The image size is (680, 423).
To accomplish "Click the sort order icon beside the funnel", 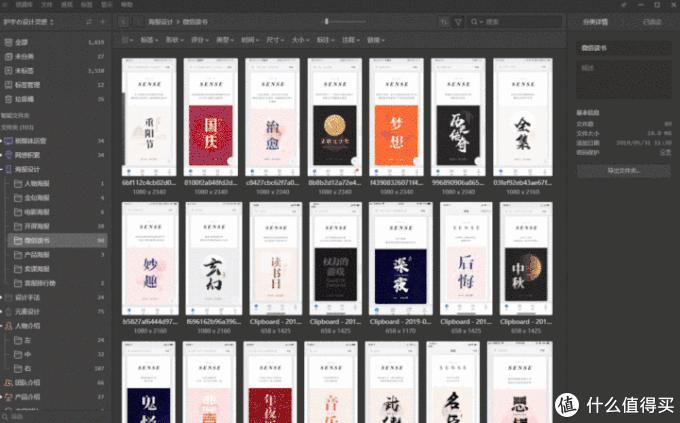I will click(444, 22).
